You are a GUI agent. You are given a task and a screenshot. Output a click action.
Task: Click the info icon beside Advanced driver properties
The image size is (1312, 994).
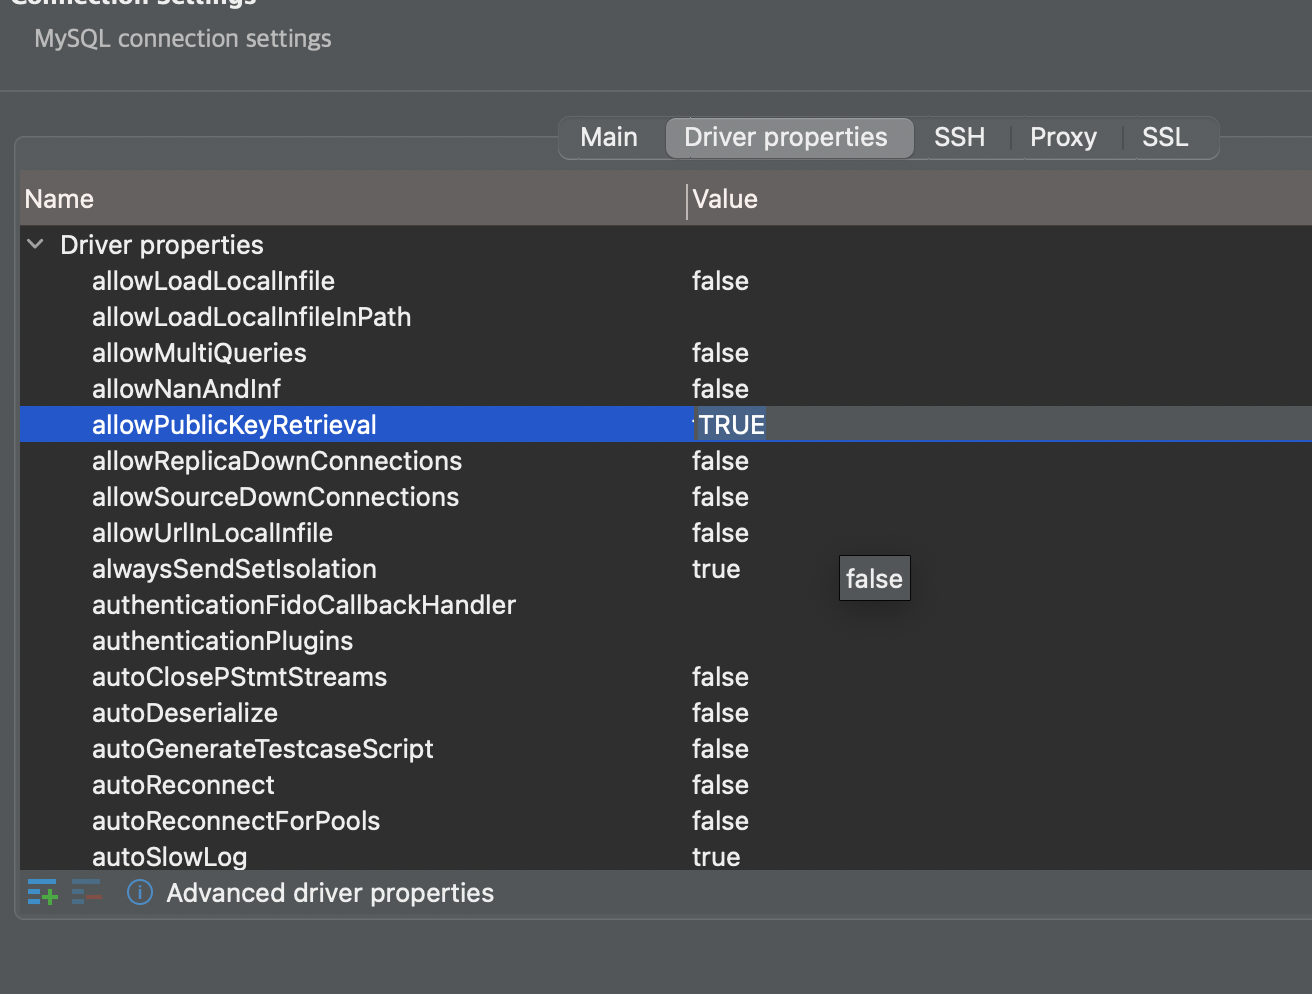[140, 892]
